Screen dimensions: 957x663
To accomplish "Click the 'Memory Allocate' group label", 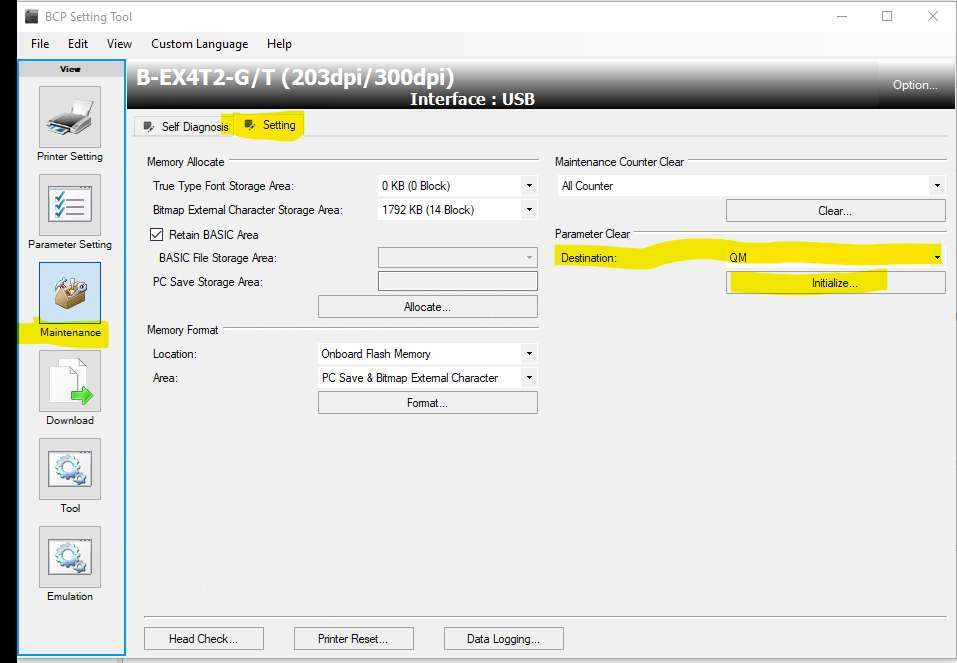I will 186,162.
